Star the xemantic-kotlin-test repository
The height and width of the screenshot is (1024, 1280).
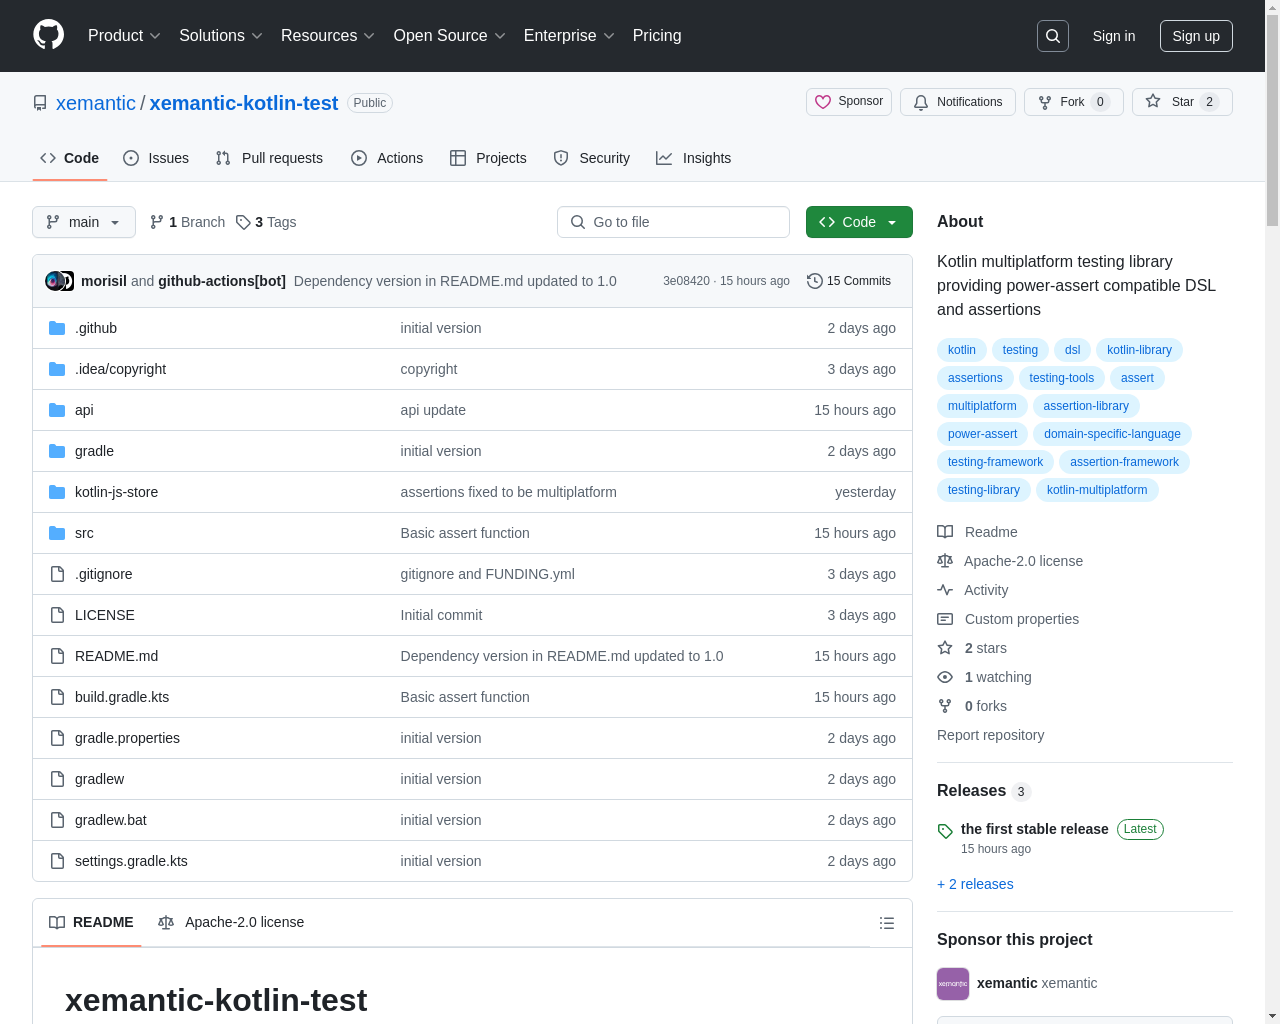1182,102
